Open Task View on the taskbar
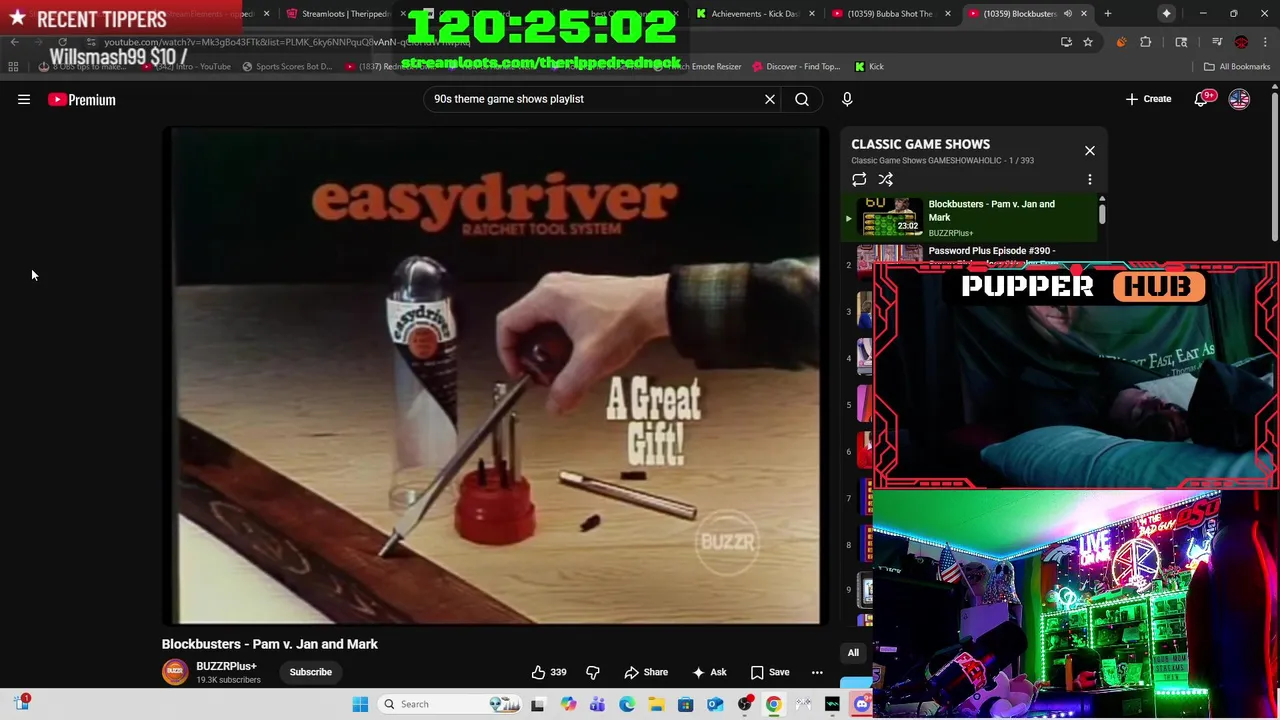 [x=537, y=704]
